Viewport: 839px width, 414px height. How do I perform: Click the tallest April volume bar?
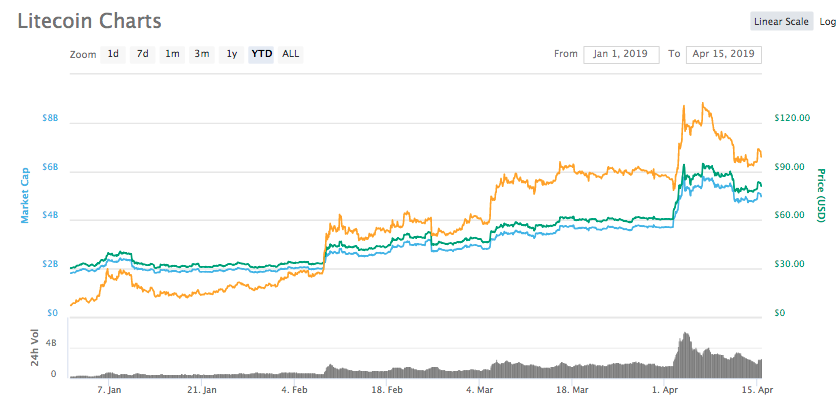click(684, 355)
